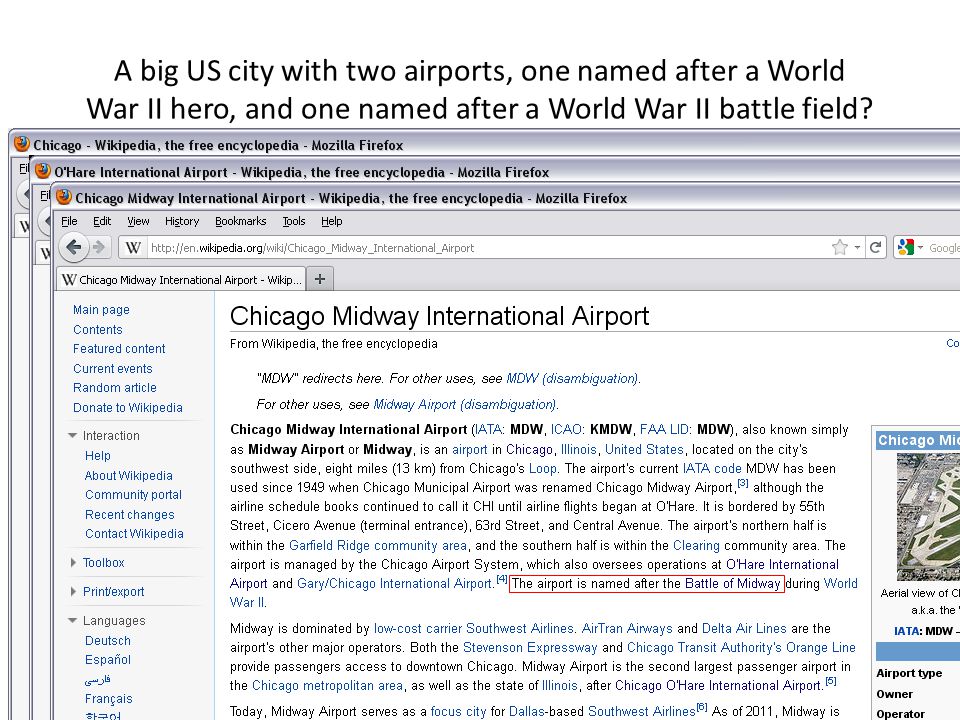Open the Recent changes link
960x720 pixels.
pyautogui.click(x=130, y=515)
